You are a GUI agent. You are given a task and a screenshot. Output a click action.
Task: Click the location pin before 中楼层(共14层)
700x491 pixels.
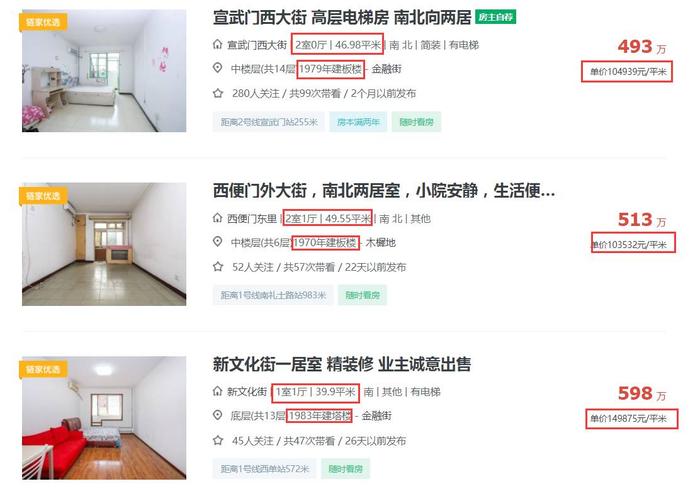217,68
